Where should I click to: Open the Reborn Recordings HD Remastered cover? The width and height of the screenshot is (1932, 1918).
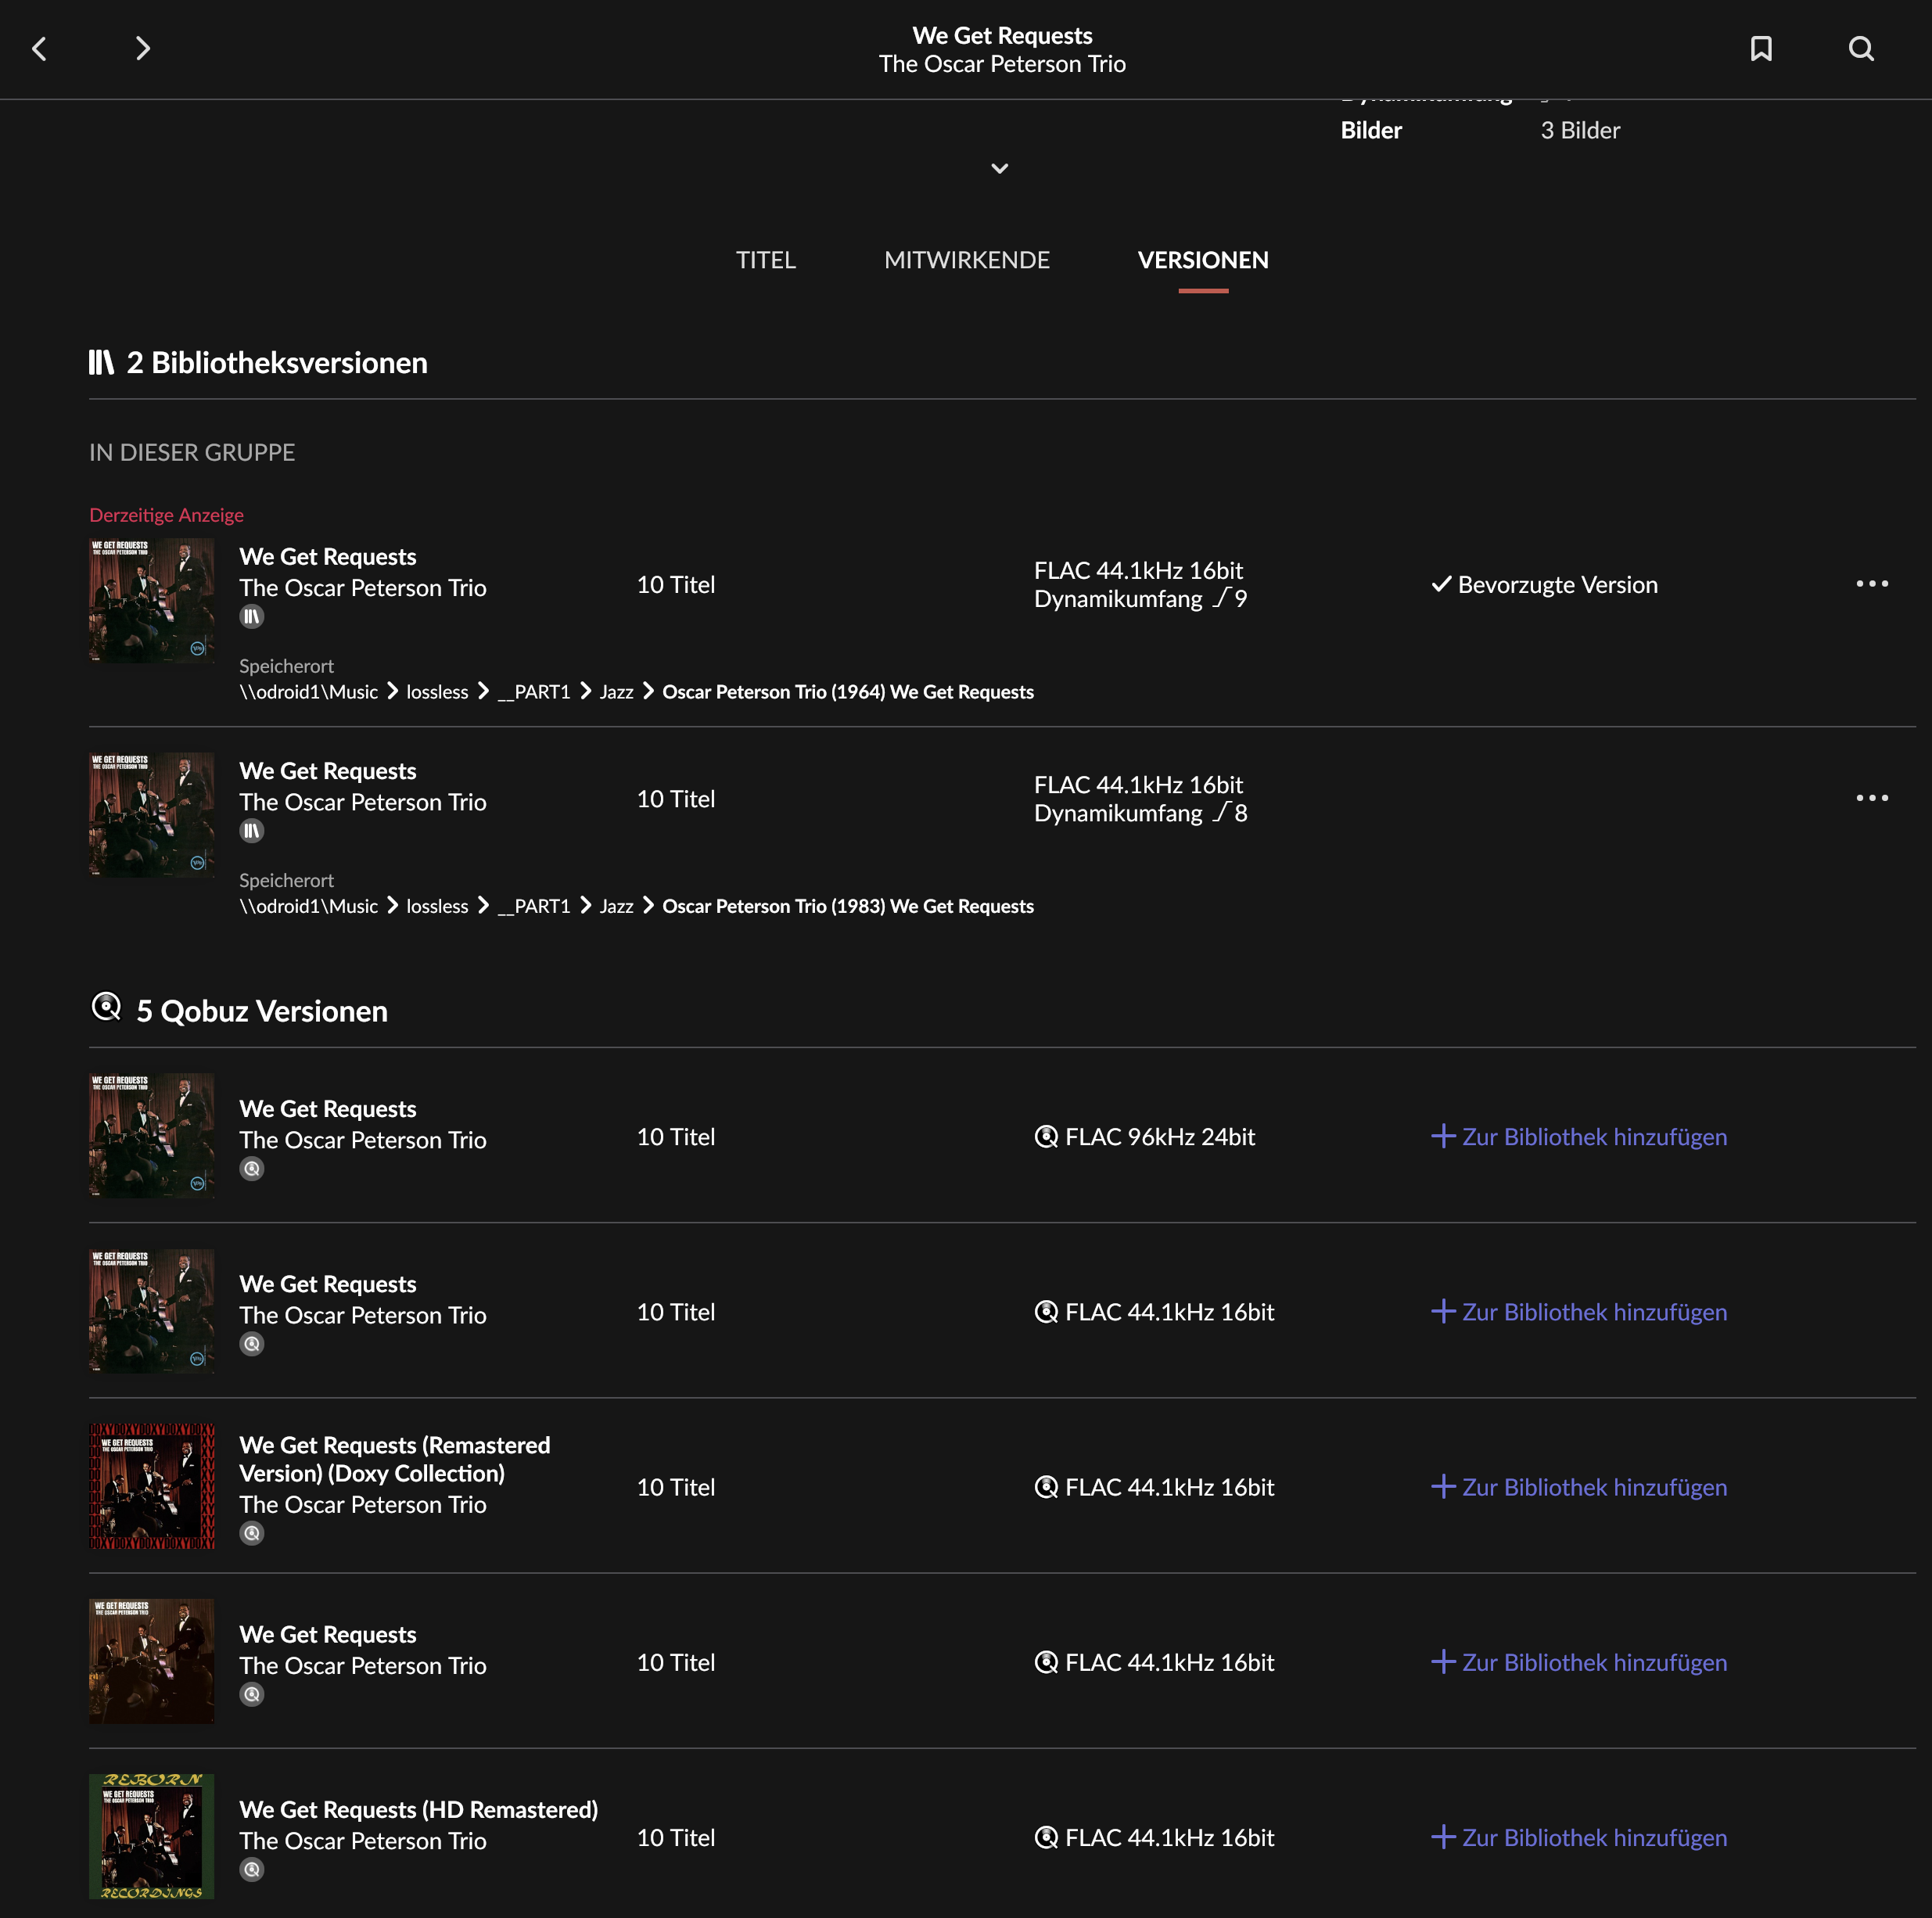[152, 1836]
